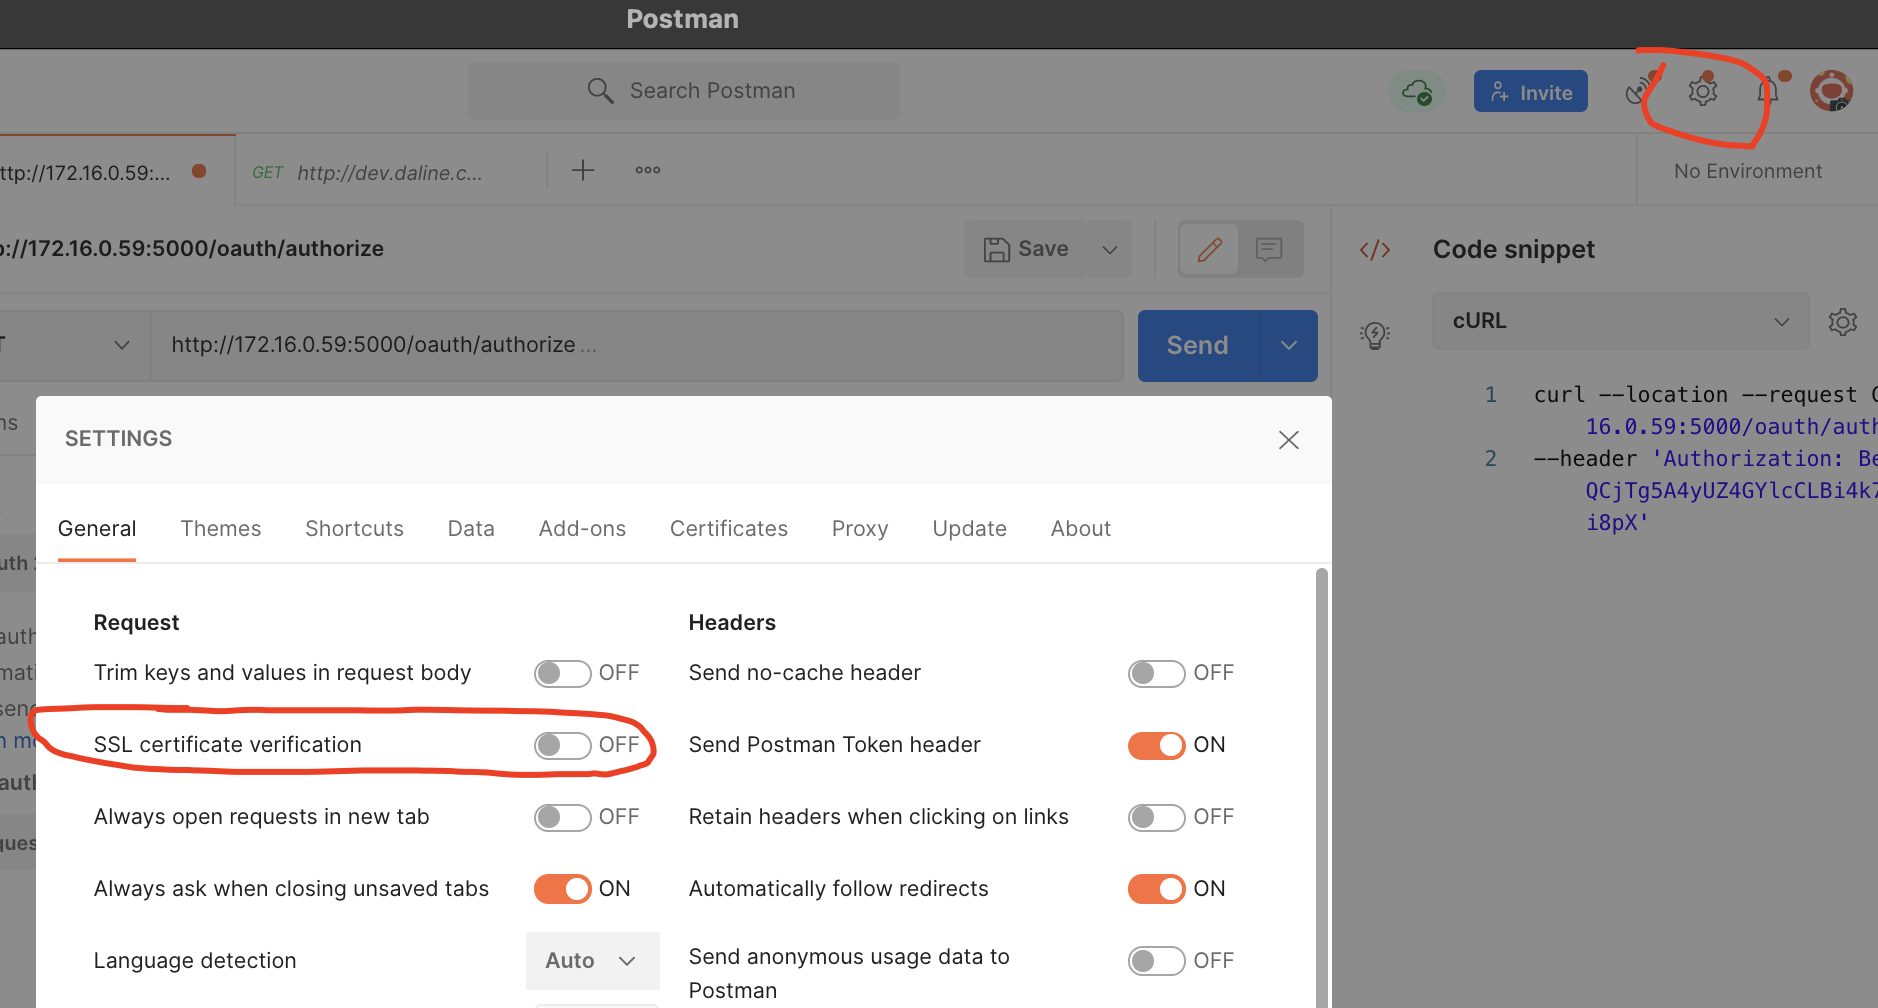Click the settings dialog scrollbar
This screenshot has width=1878, height=1008.
tap(1321, 788)
